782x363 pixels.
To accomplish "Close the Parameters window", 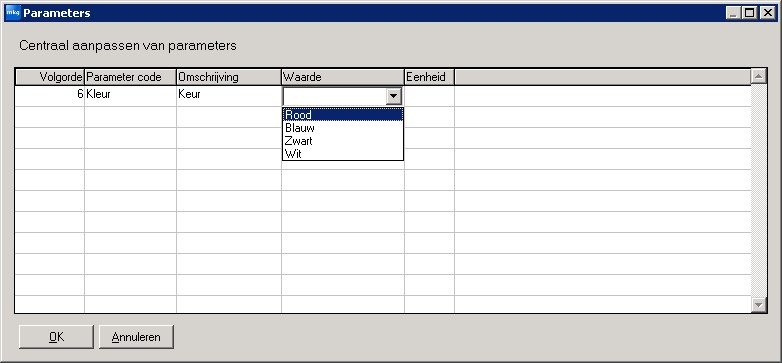I will [767, 13].
